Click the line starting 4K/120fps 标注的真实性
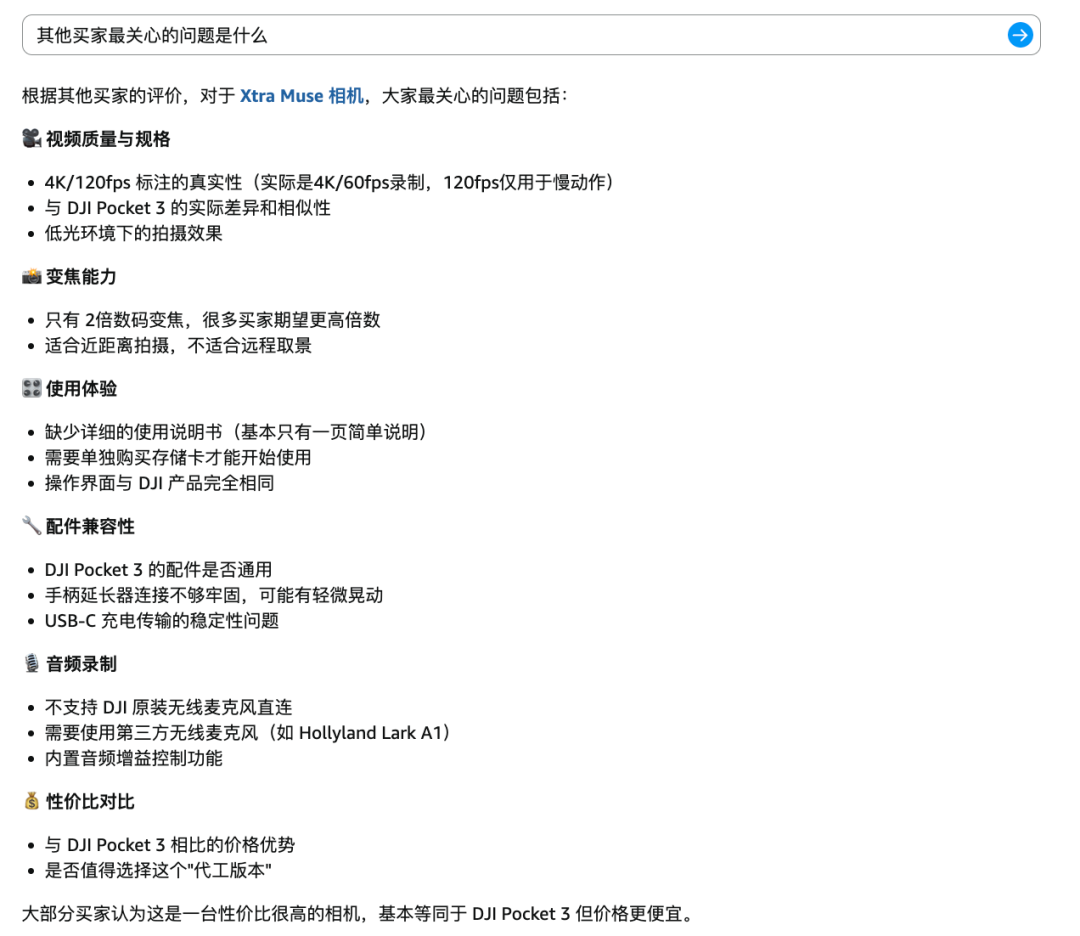 coord(329,183)
